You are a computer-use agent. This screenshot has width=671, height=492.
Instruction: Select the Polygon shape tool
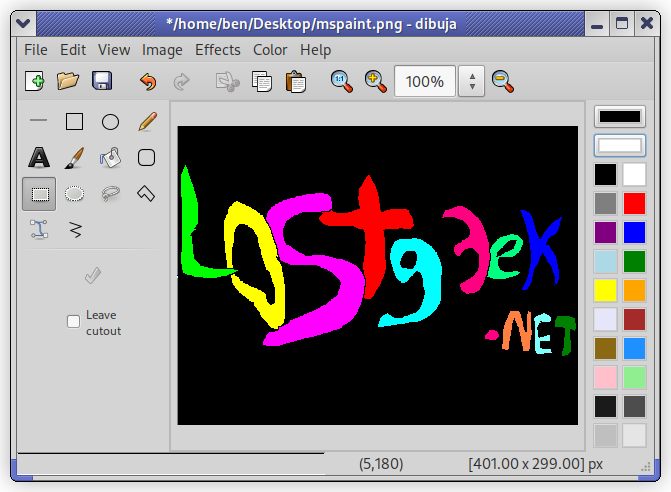point(146,193)
